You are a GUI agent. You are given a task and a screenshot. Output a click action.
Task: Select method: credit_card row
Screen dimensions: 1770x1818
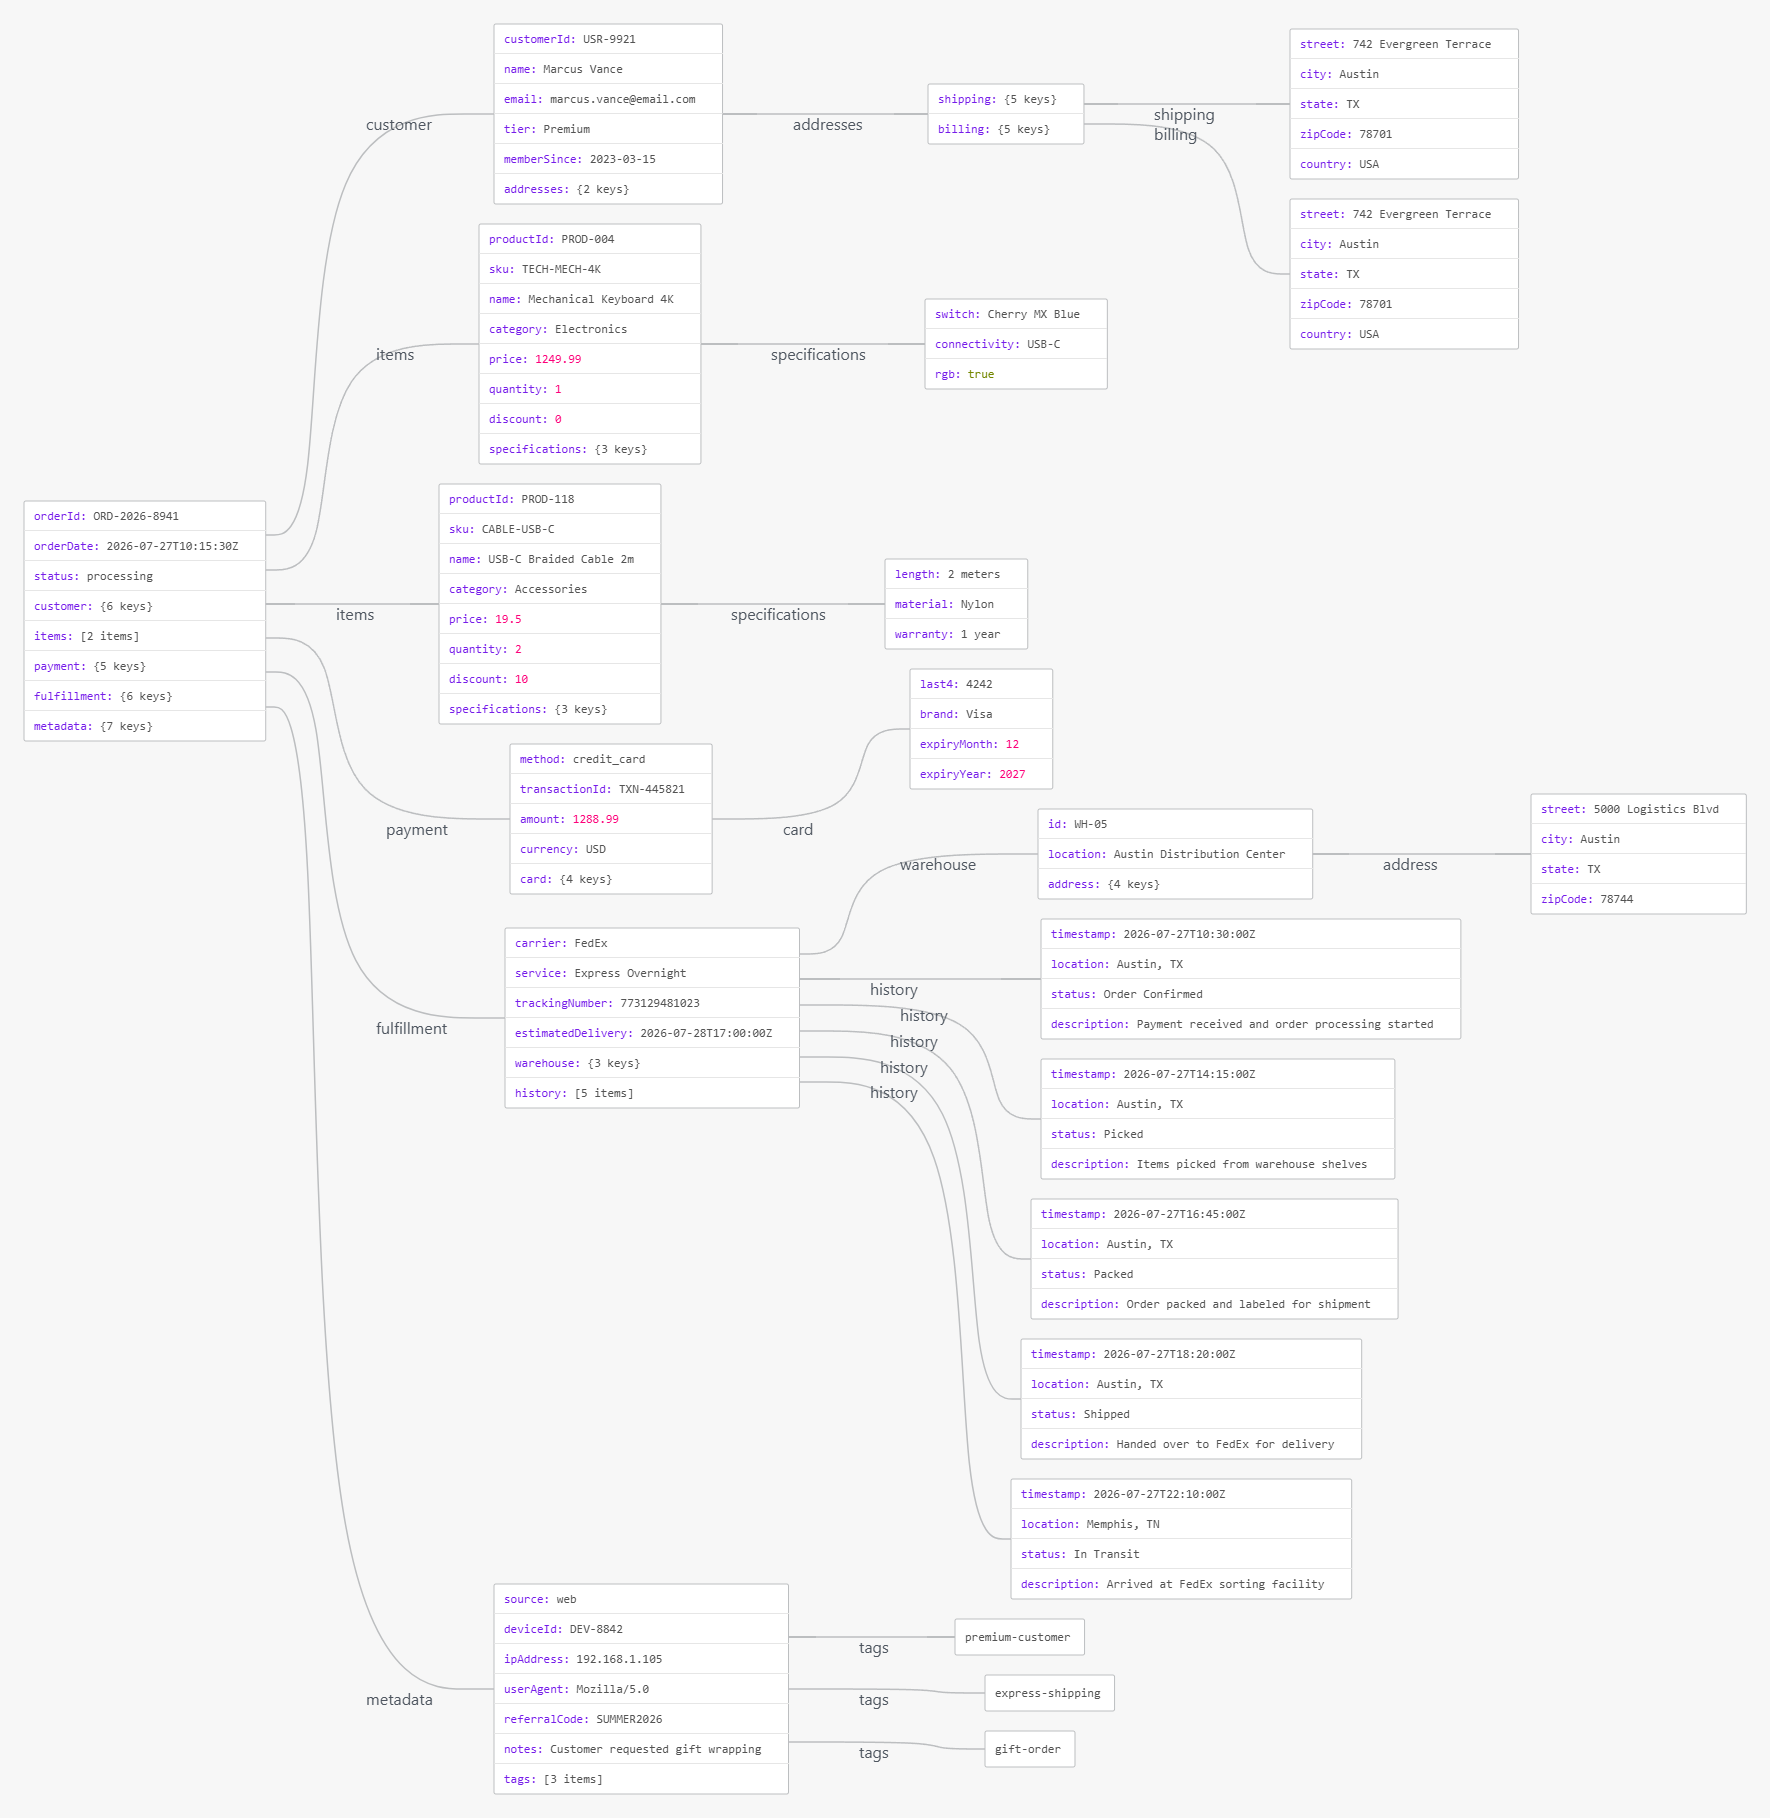[x=611, y=759]
